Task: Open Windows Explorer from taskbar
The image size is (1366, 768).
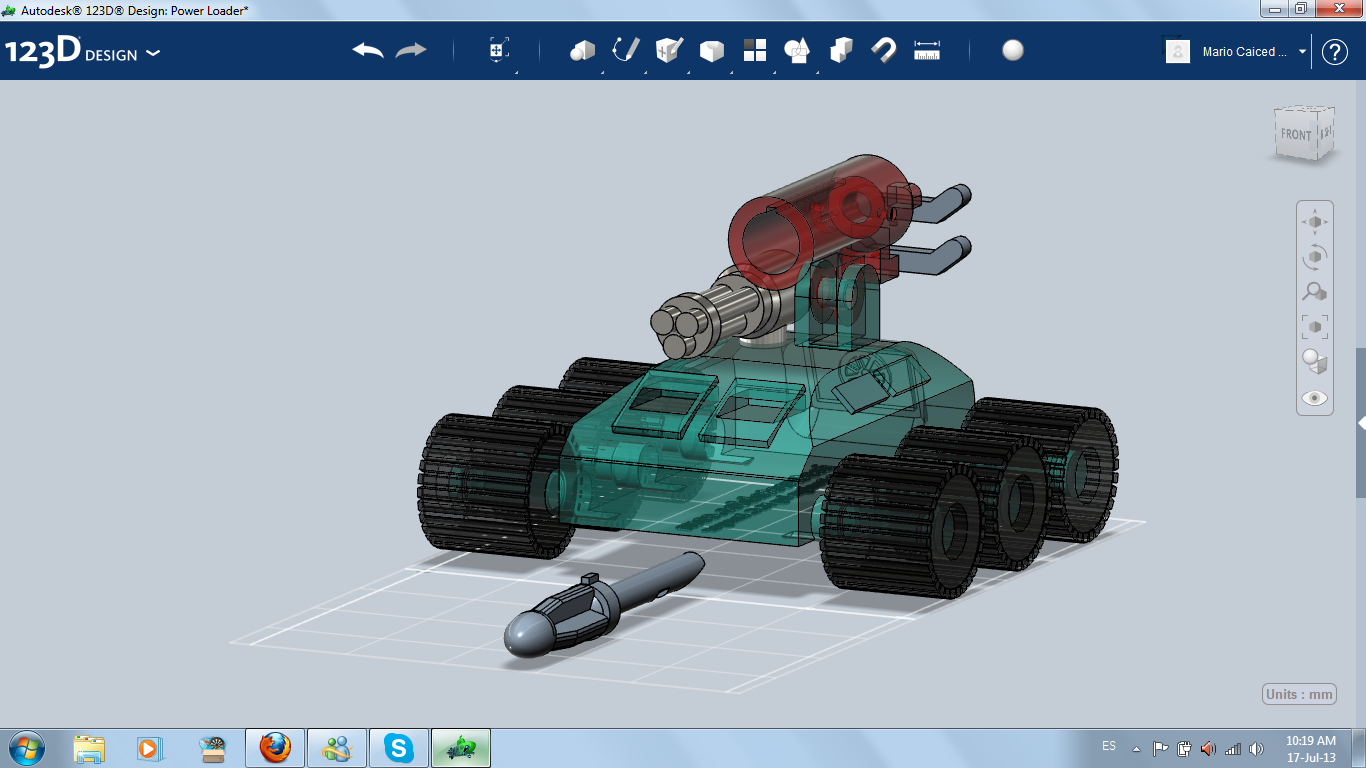Action: (x=89, y=748)
